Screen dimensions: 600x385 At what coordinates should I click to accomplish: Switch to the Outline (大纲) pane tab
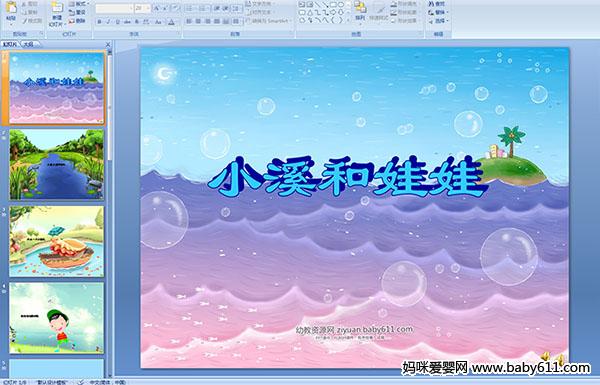pyautogui.click(x=28, y=44)
